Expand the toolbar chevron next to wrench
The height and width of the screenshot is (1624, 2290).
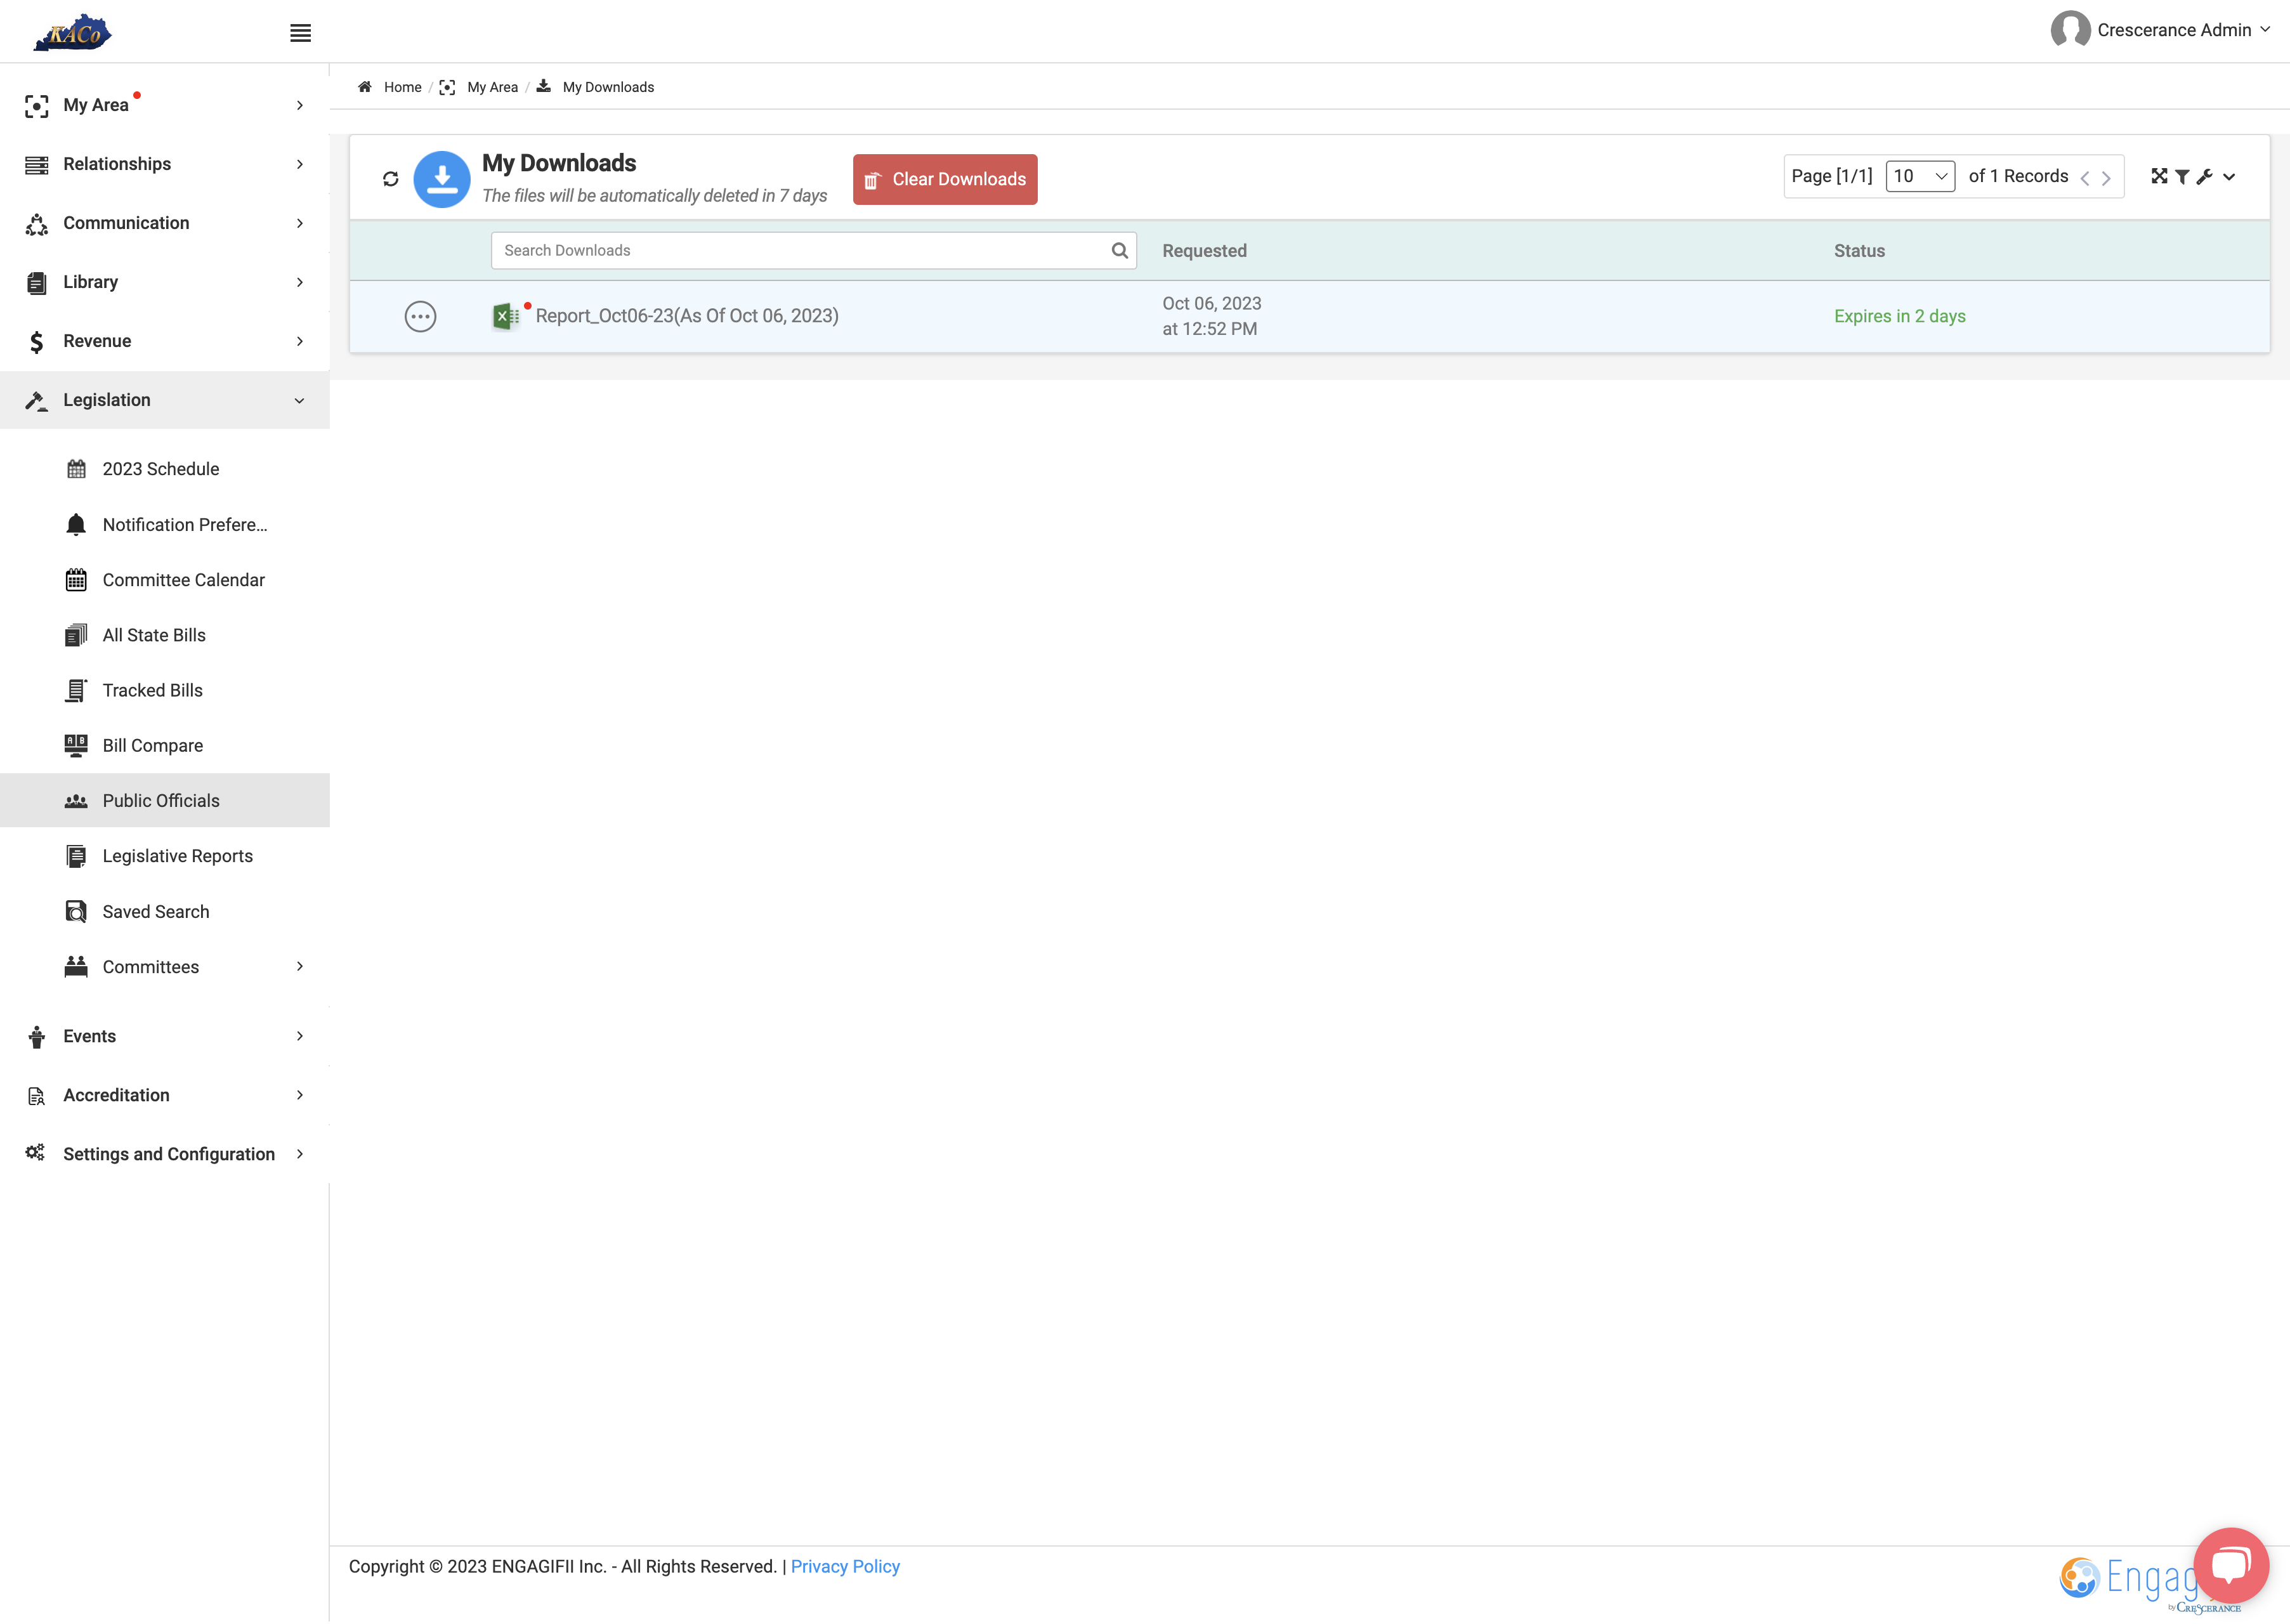tap(2229, 177)
